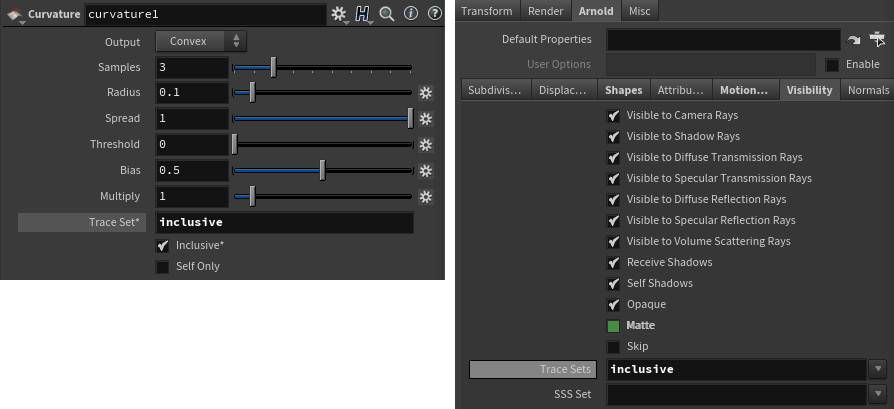Click the Curvature node type icon
The height and width of the screenshot is (409, 894).
click(15, 14)
